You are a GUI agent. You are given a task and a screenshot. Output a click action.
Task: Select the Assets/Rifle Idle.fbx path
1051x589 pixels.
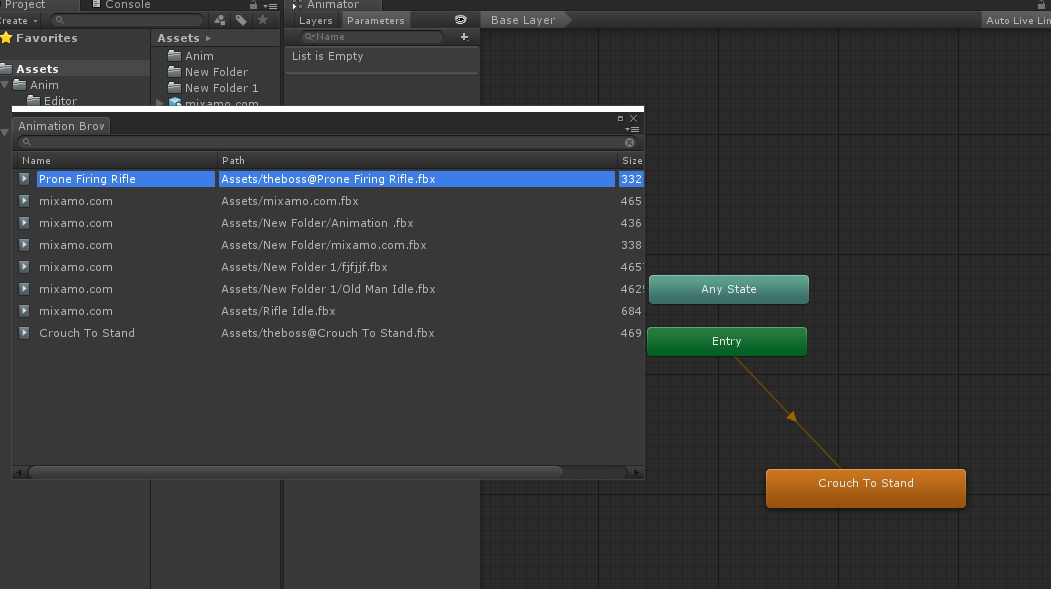coord(278,311)
